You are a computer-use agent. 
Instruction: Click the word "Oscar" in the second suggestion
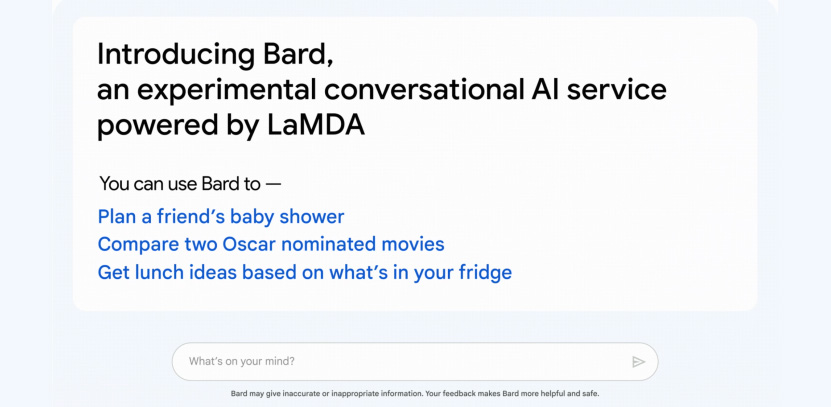249,244
